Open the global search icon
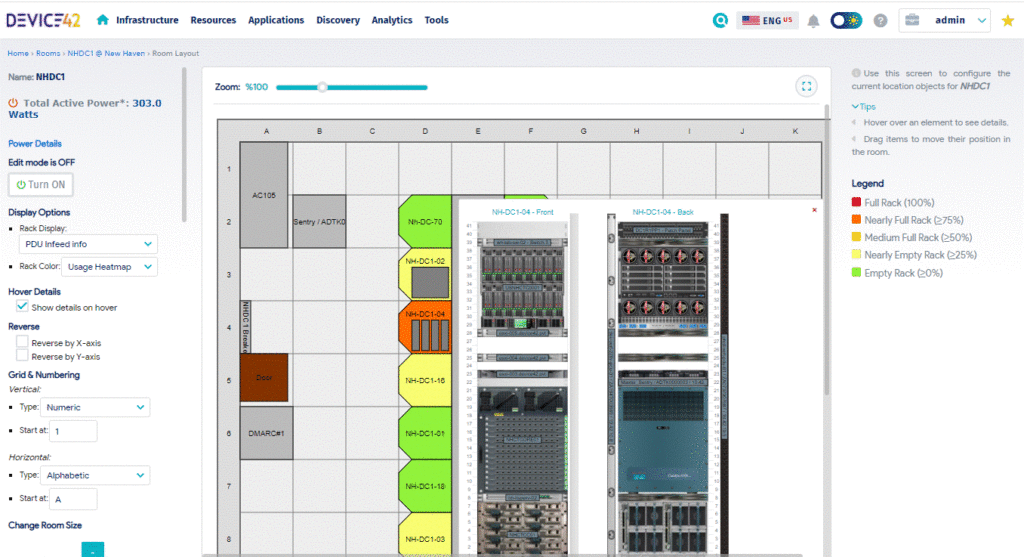Screen dimensions: 1024x557 coord(720,20)
